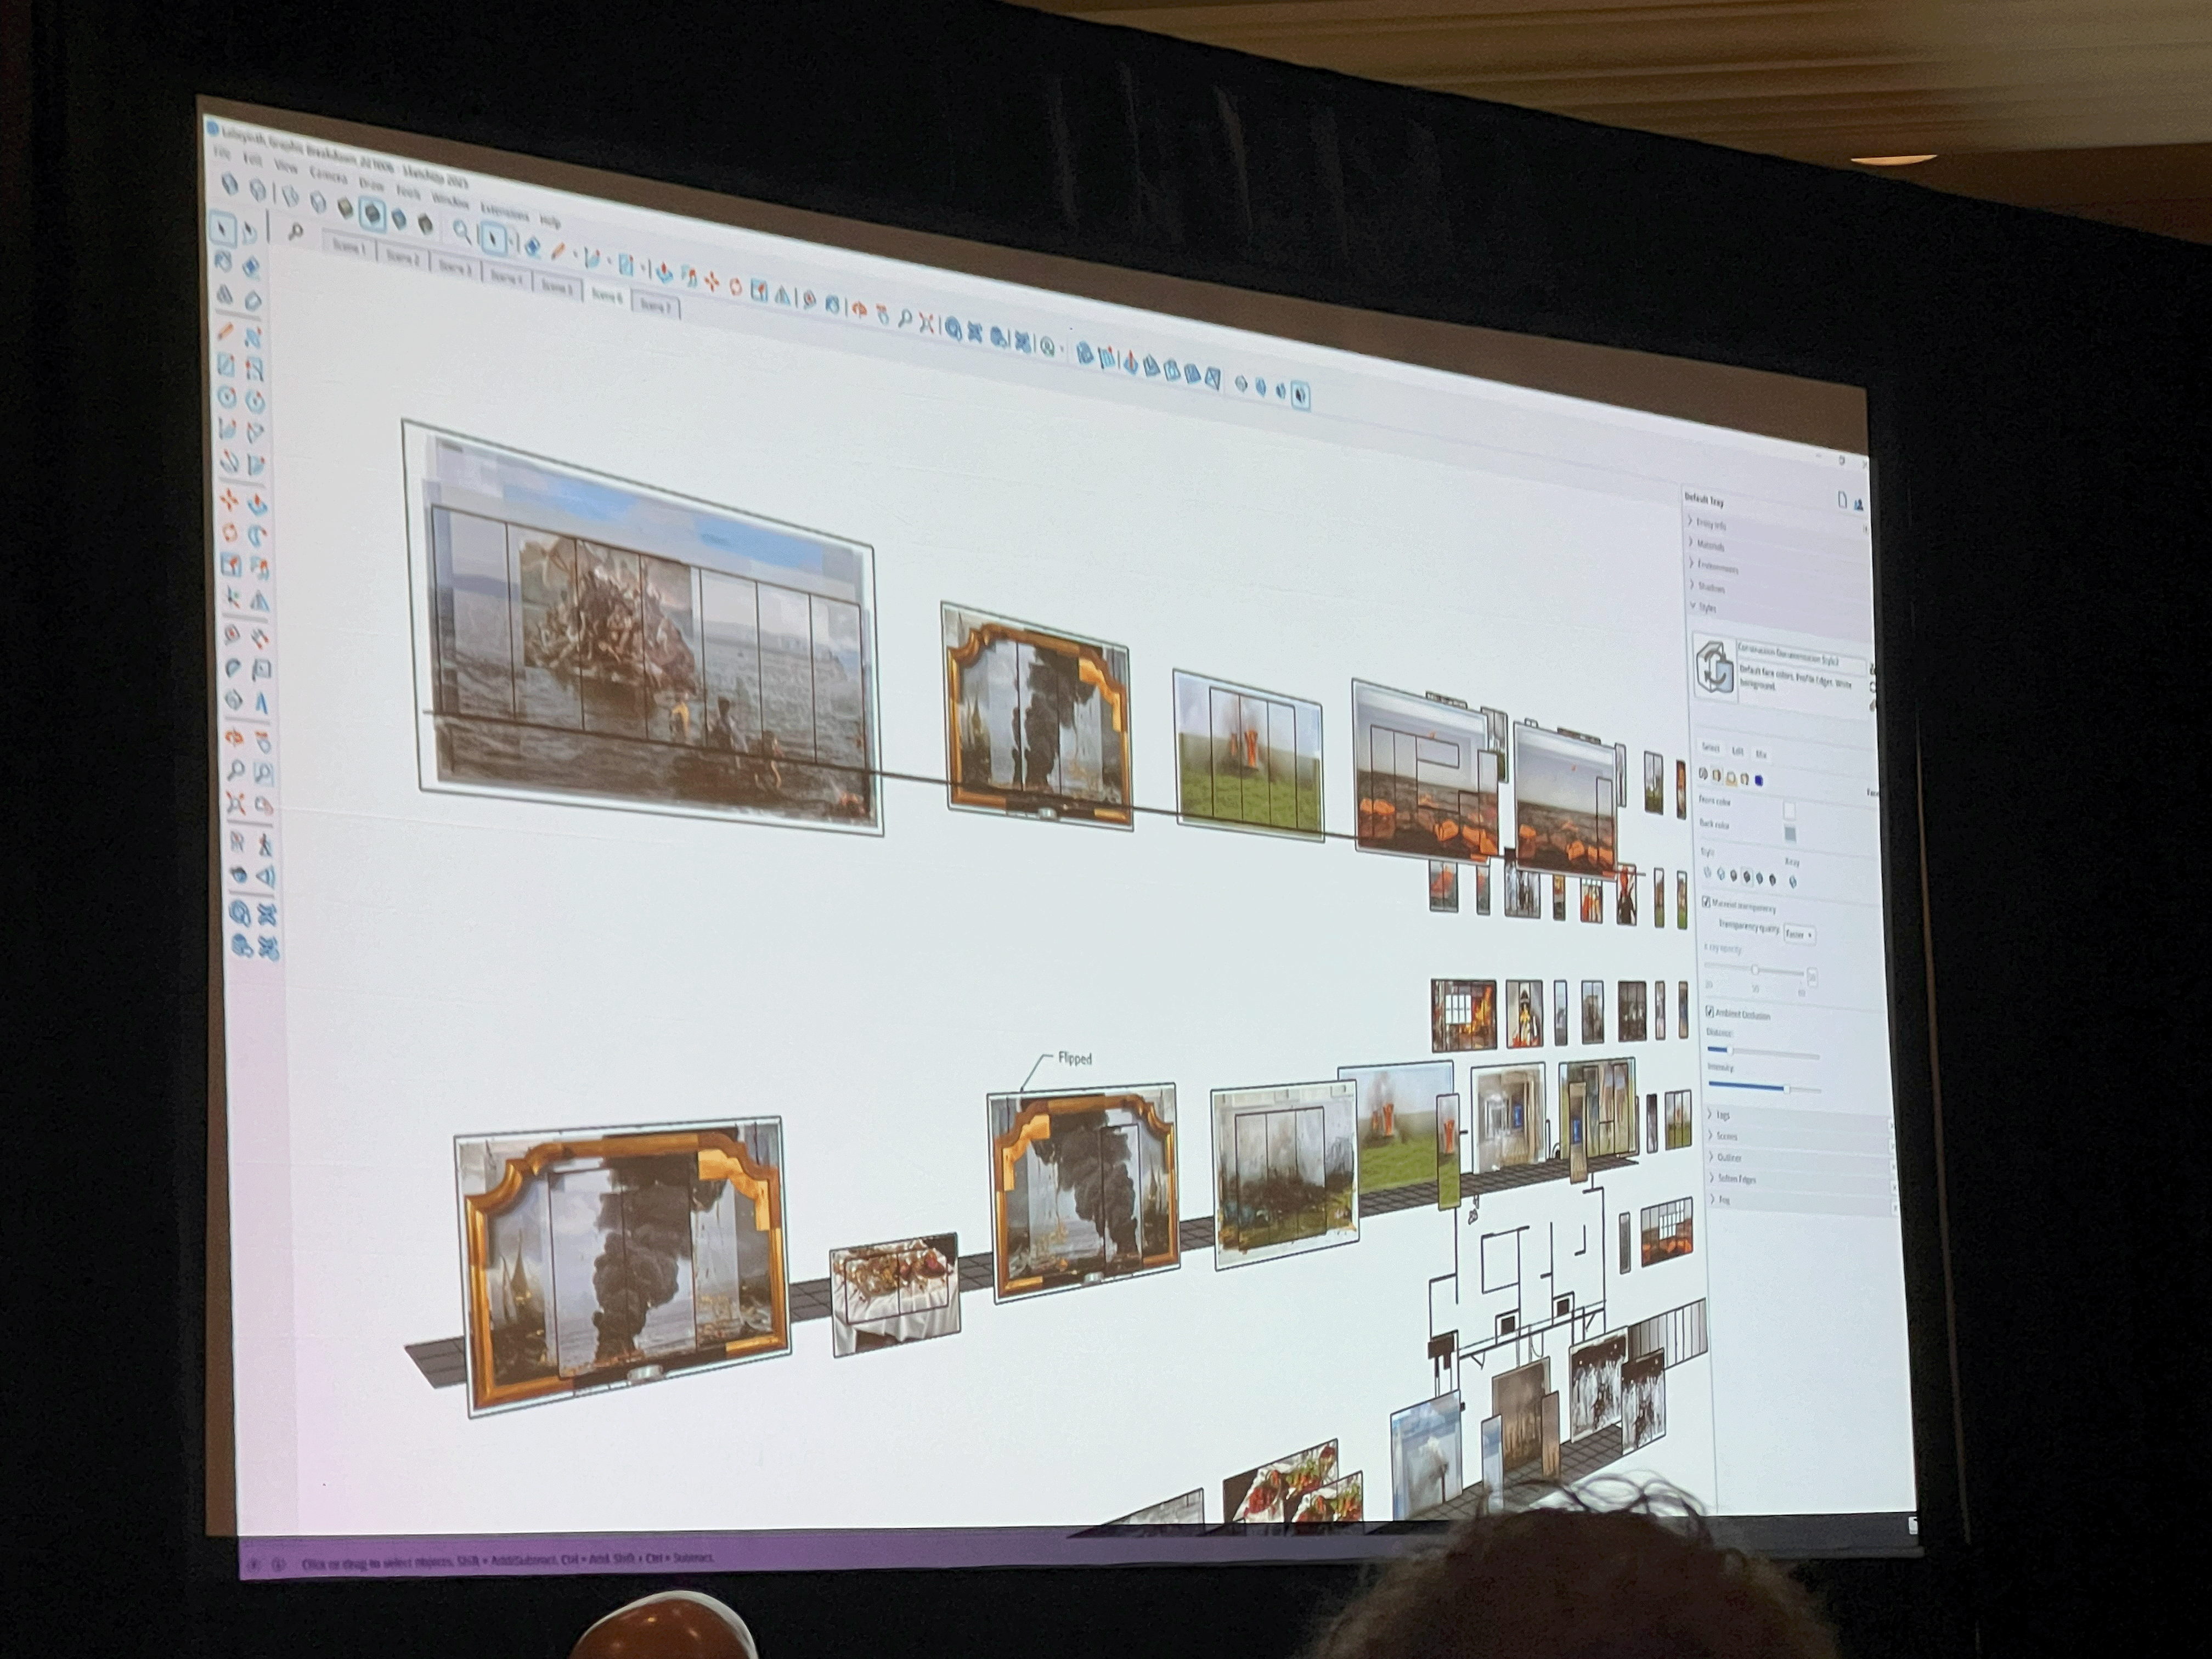
Task: Click the Ambient Occlusion intensity slider handle
Action: tap(1787, 1089)
